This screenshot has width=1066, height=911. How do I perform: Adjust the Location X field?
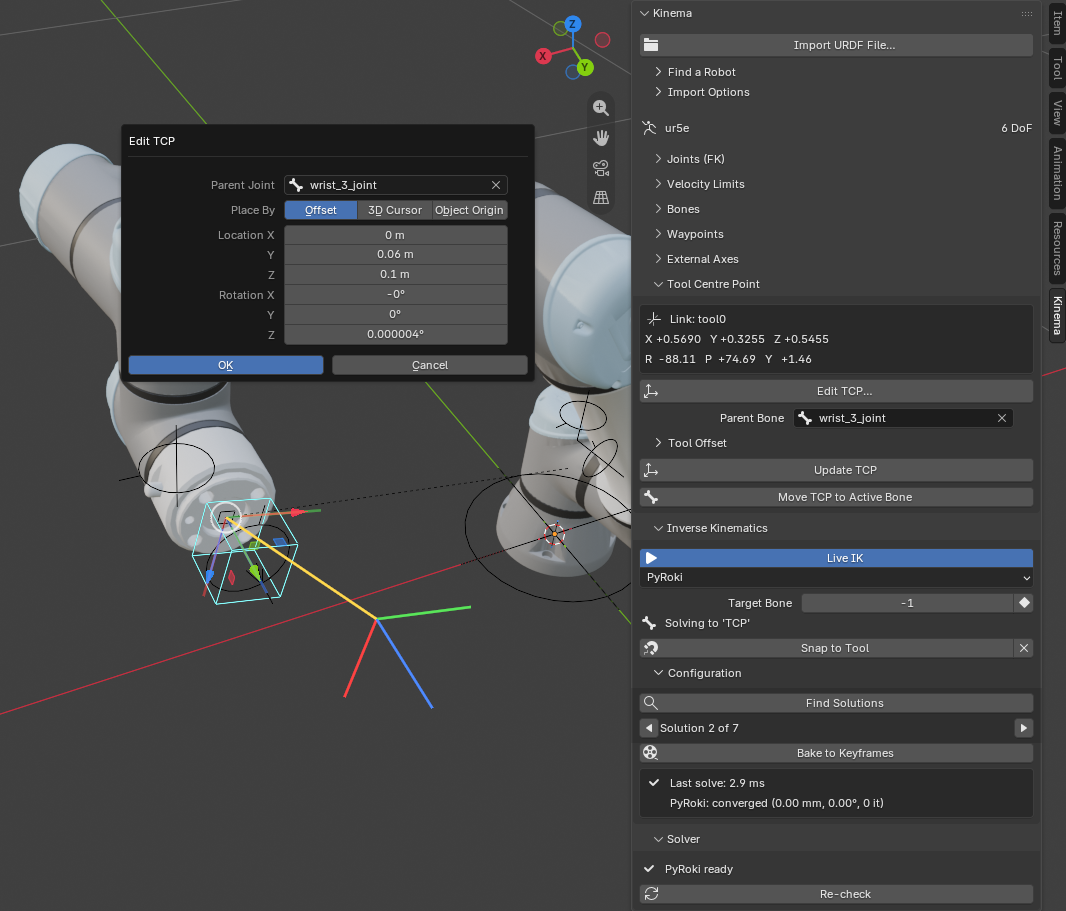(396, 235)
